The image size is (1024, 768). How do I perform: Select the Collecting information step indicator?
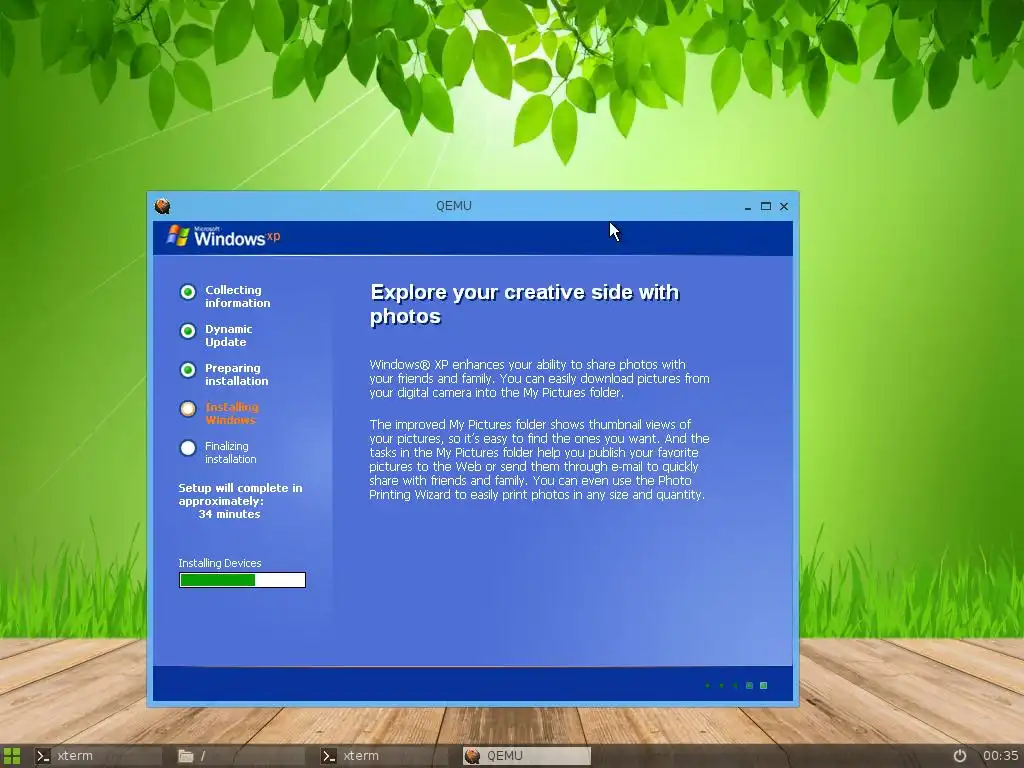[188, 292]
